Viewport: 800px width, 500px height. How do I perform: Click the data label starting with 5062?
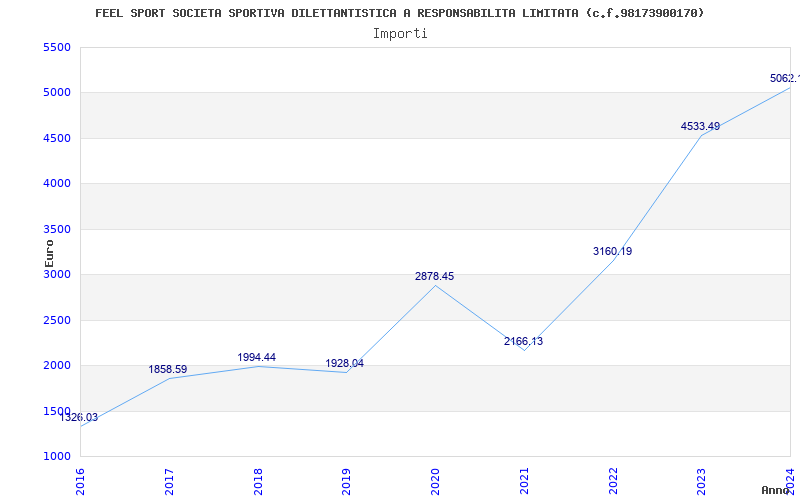tap(785, 78)
